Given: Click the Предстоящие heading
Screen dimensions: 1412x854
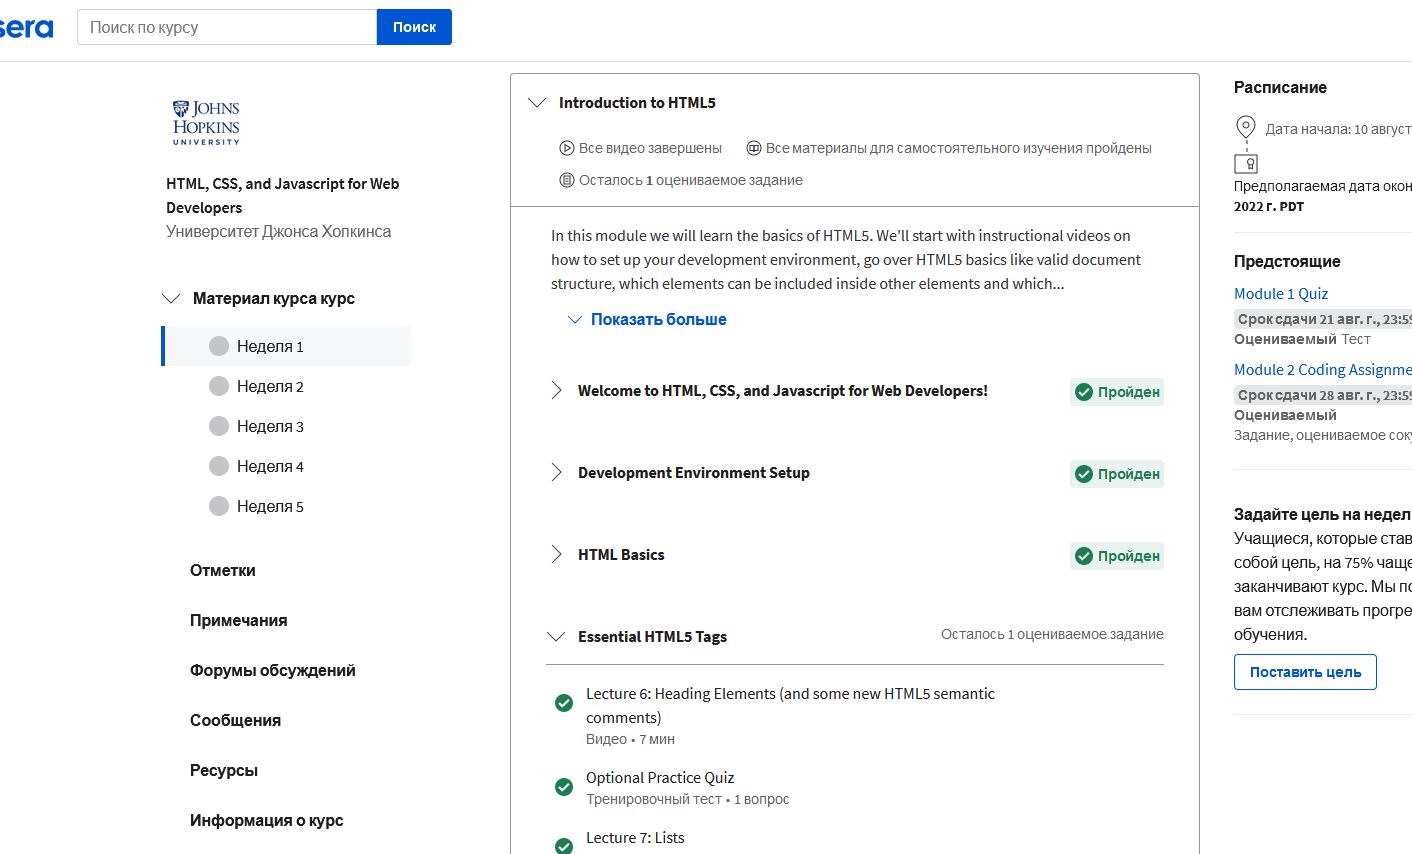Looking at the screenshot, I should coord(1287,261).
